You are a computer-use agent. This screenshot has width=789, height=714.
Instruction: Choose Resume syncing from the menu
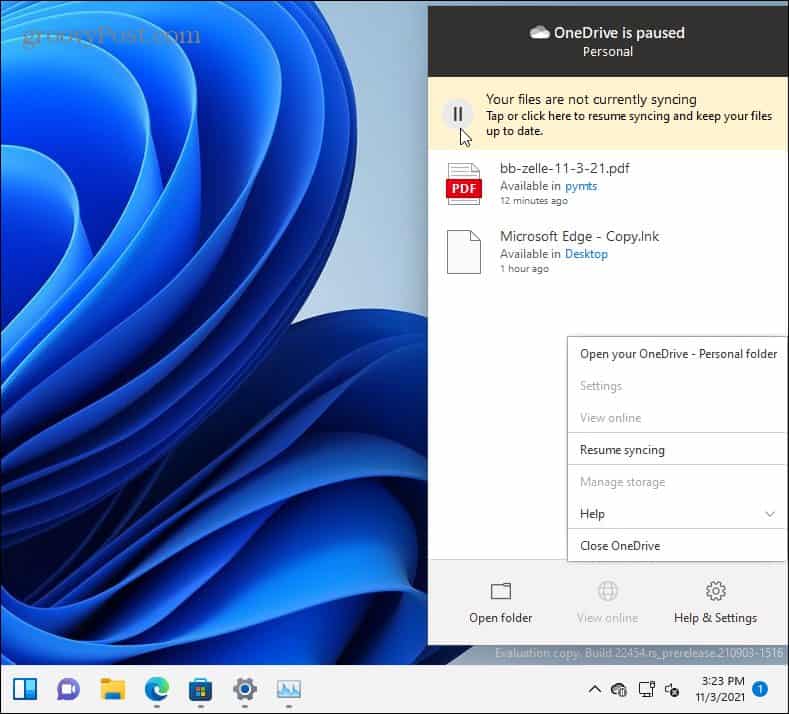point(677,450)
